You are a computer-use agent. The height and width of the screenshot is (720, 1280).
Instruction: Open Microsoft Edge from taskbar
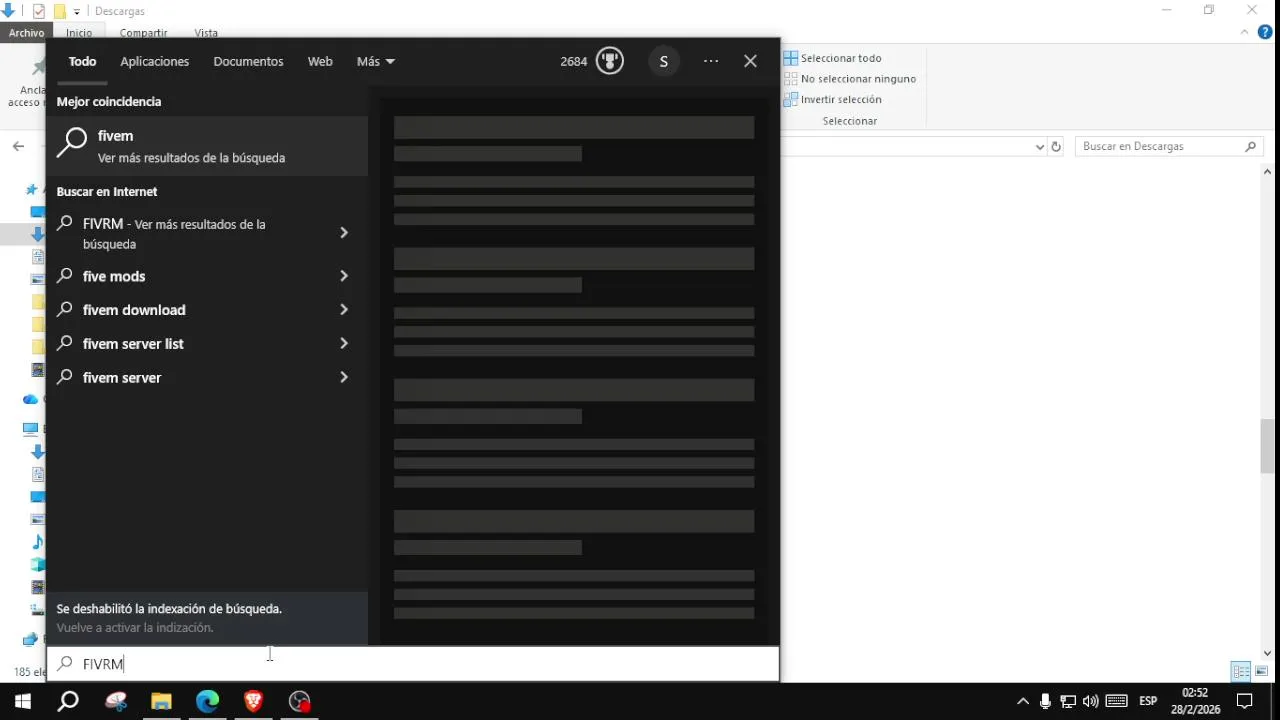[207, 701]
